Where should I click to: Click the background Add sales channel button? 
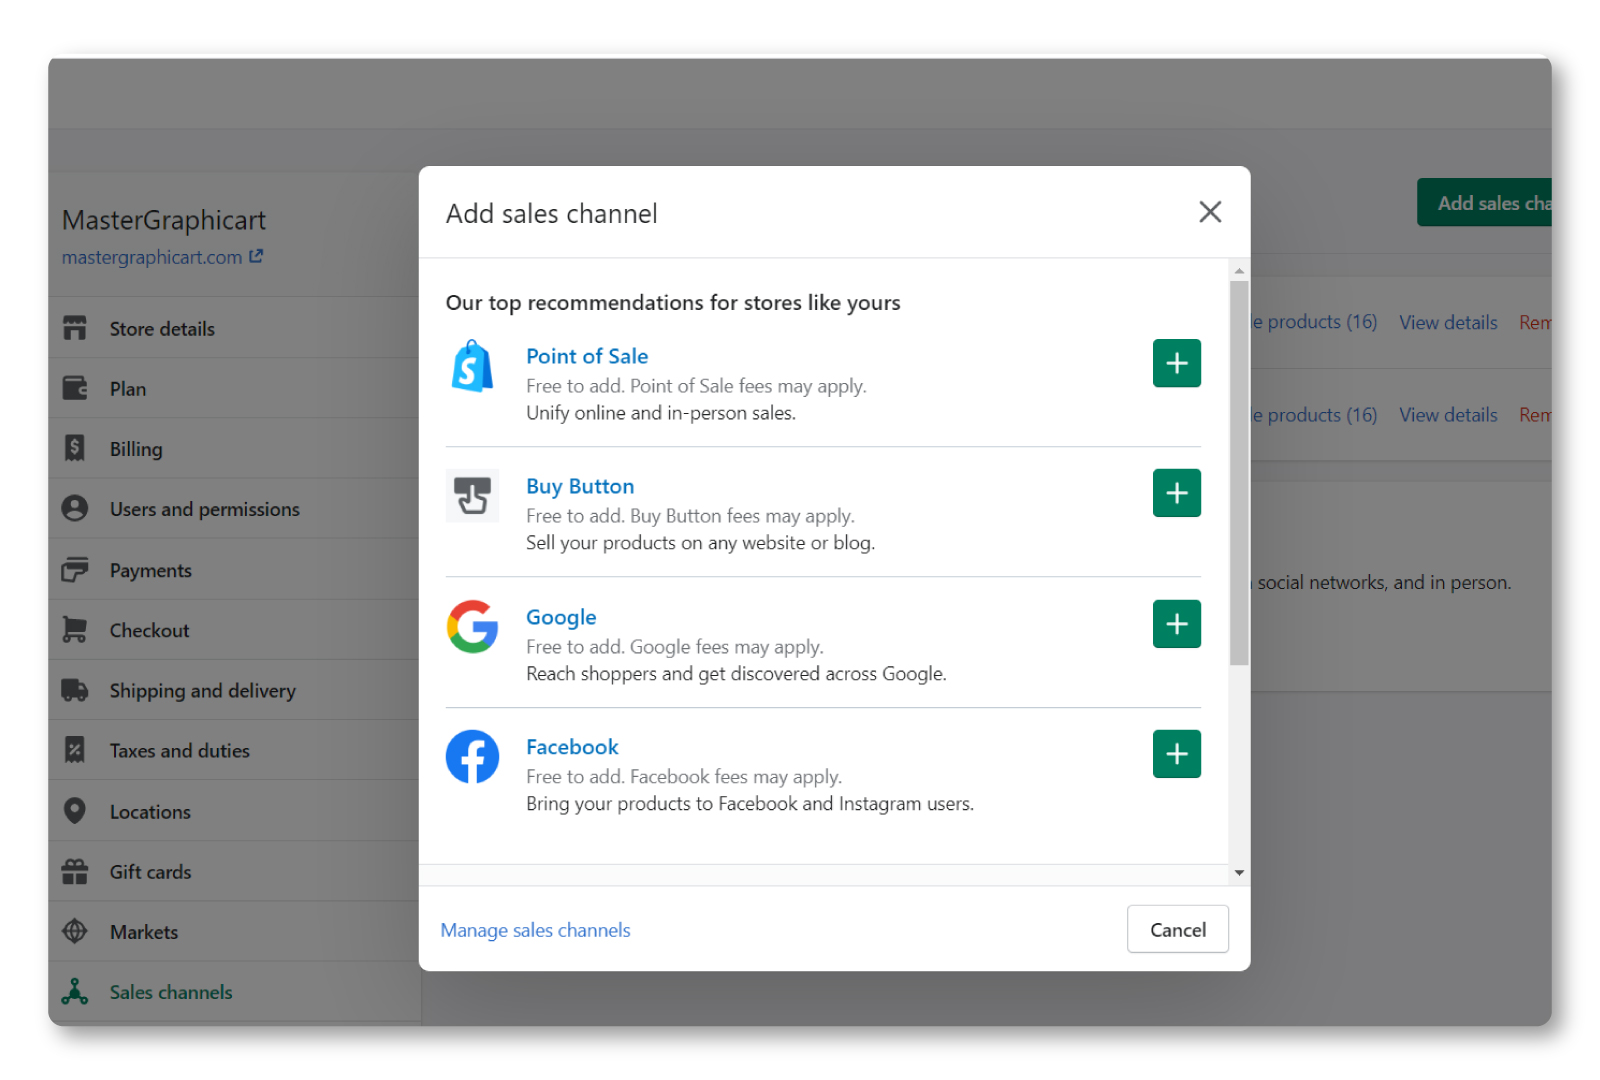1484,203
